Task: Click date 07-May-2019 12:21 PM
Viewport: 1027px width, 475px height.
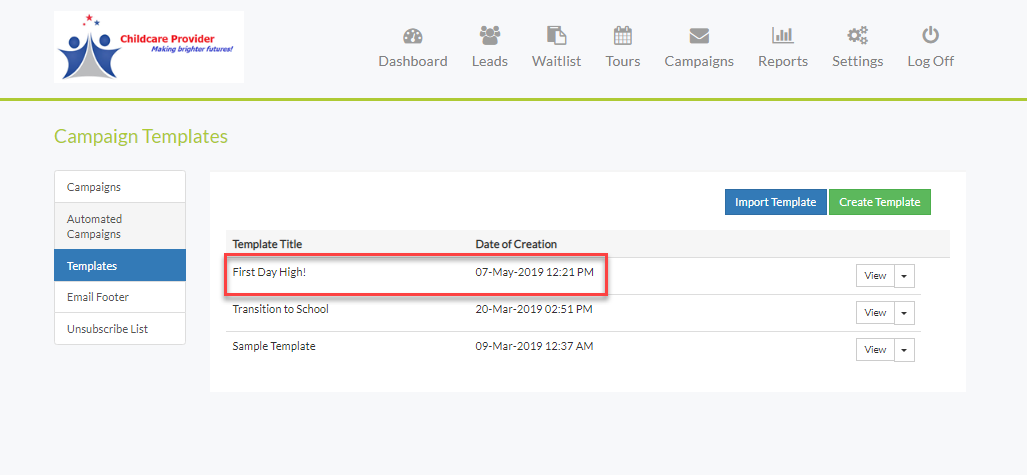Action: click(x=534, y=271)
